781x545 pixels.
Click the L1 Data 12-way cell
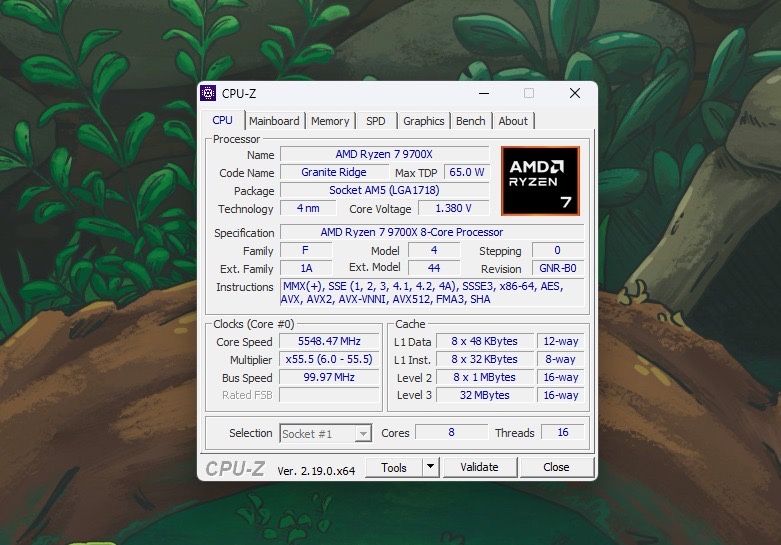point(560,341)
